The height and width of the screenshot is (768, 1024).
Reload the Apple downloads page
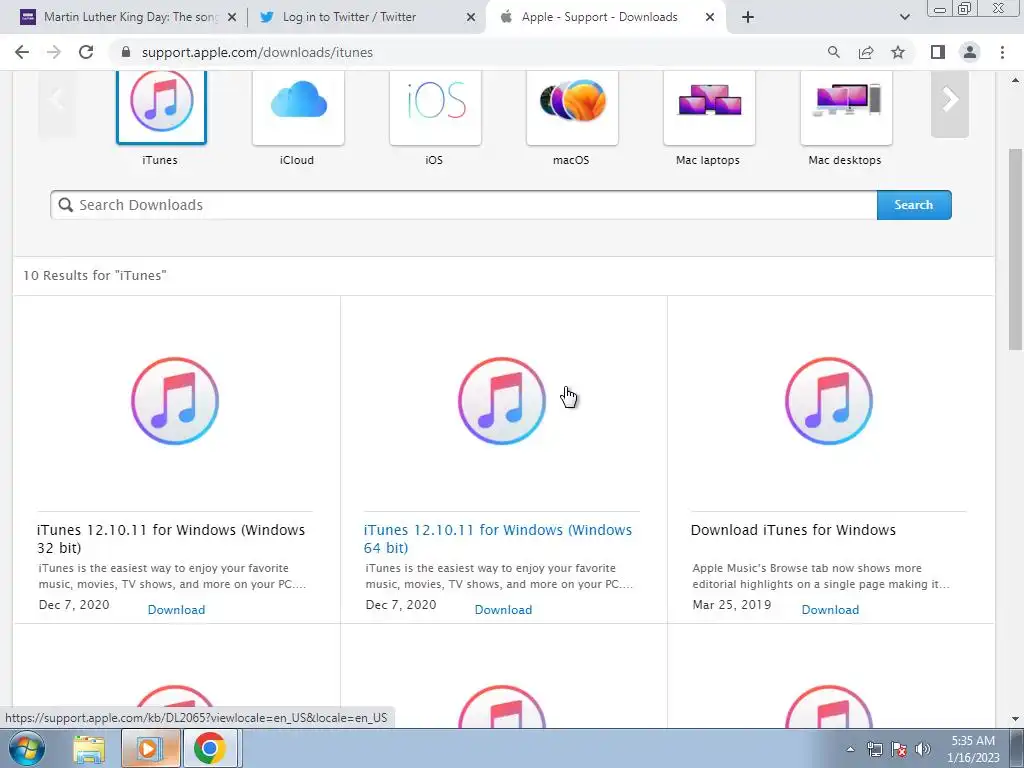(x=86, y=52)
